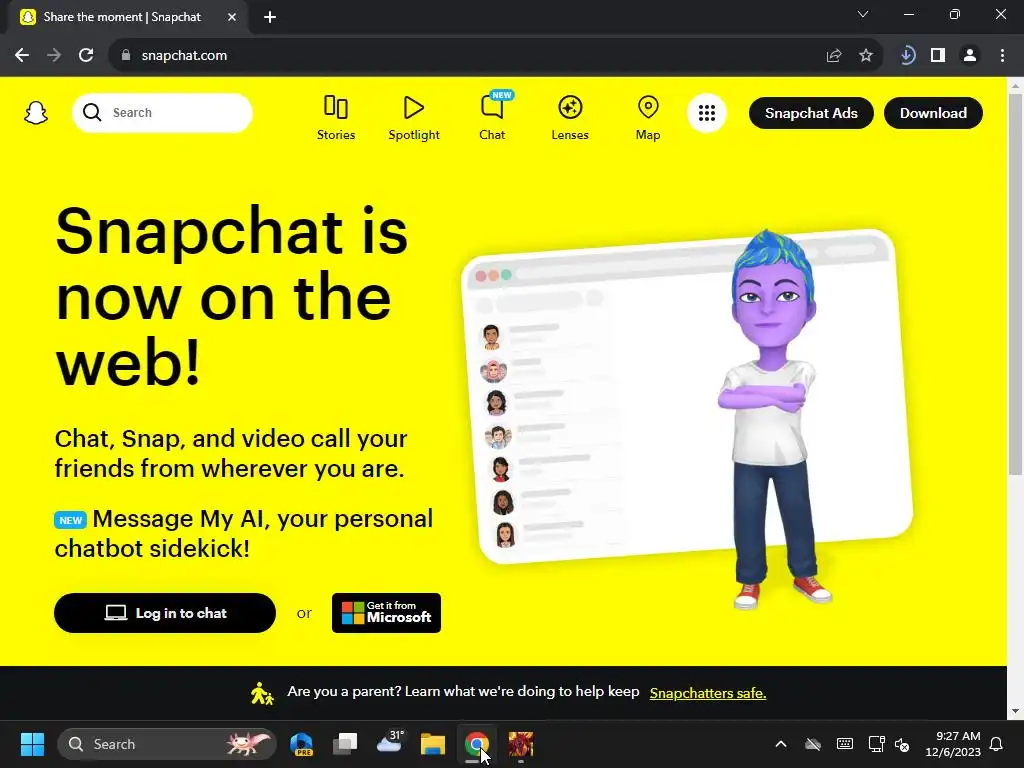
Task: Open Map in the navigation bar
Action: [x=648, y=118]
